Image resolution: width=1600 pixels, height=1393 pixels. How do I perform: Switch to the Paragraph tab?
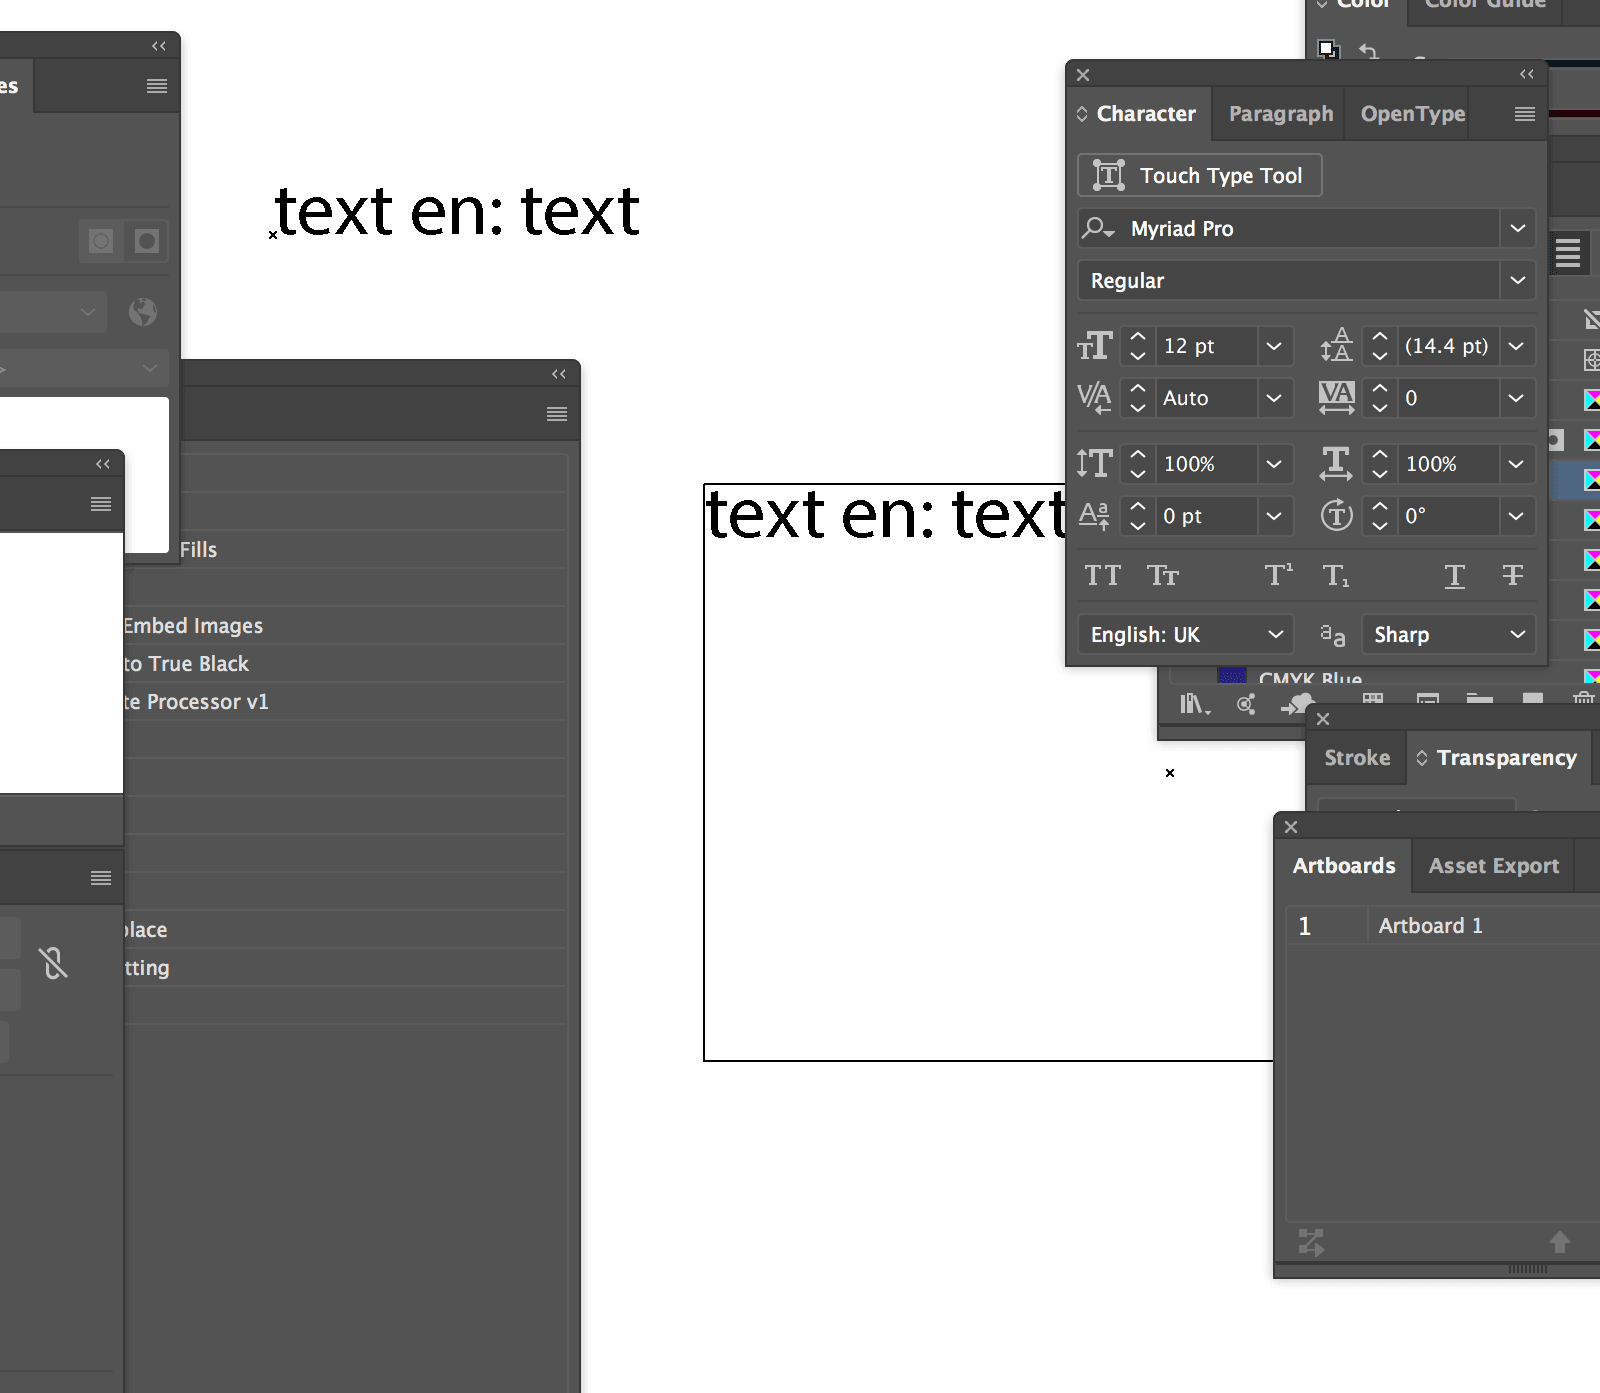pyautogui.click(x=1281, y=114)
